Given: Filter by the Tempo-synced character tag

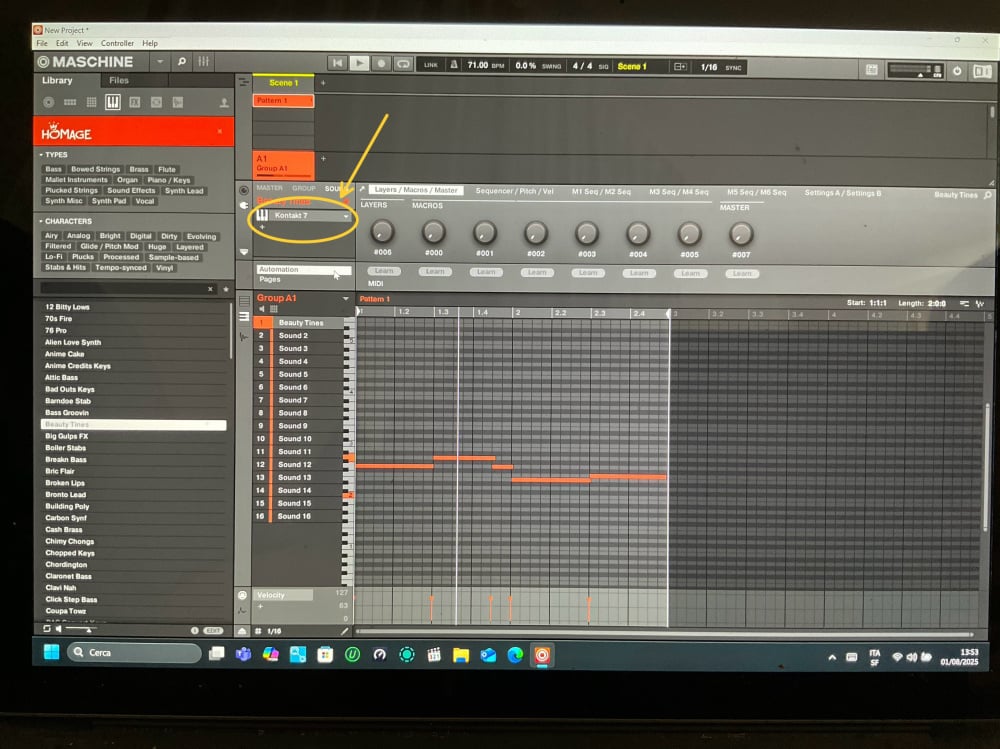Looking at the screenshot, I should coord(121,267).
